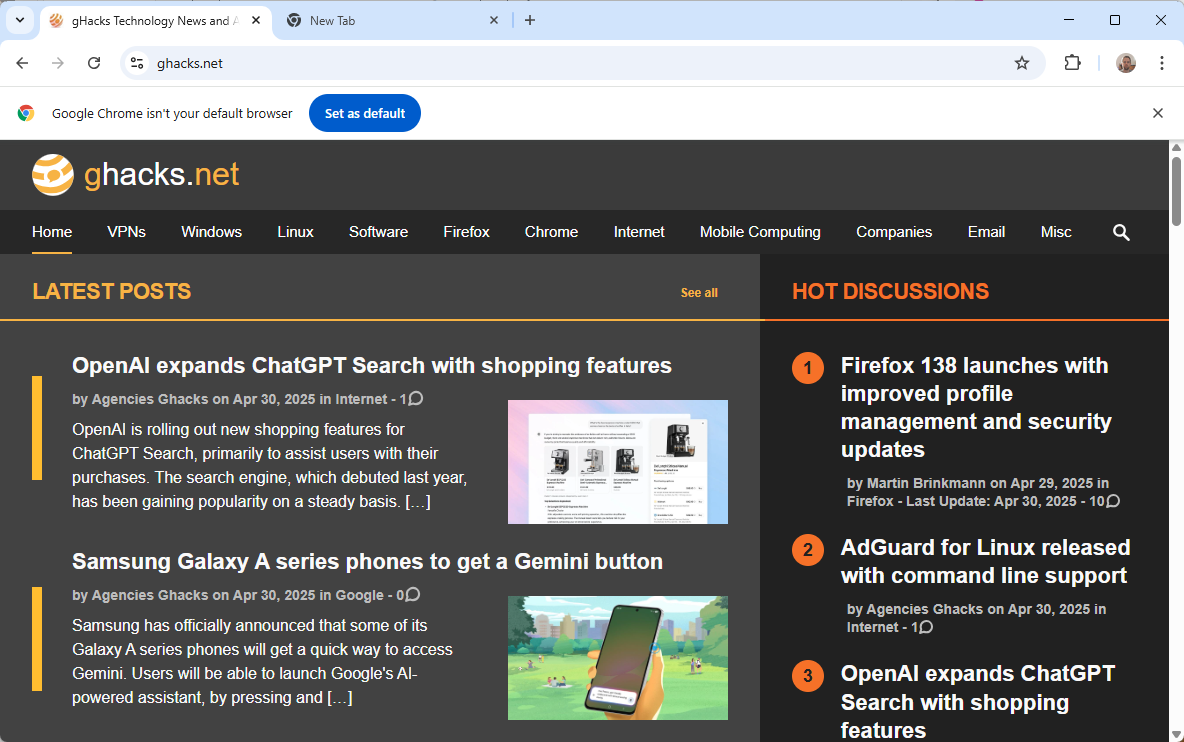Reload the current page
The image size is (1184, 742).
pos(94,63)
